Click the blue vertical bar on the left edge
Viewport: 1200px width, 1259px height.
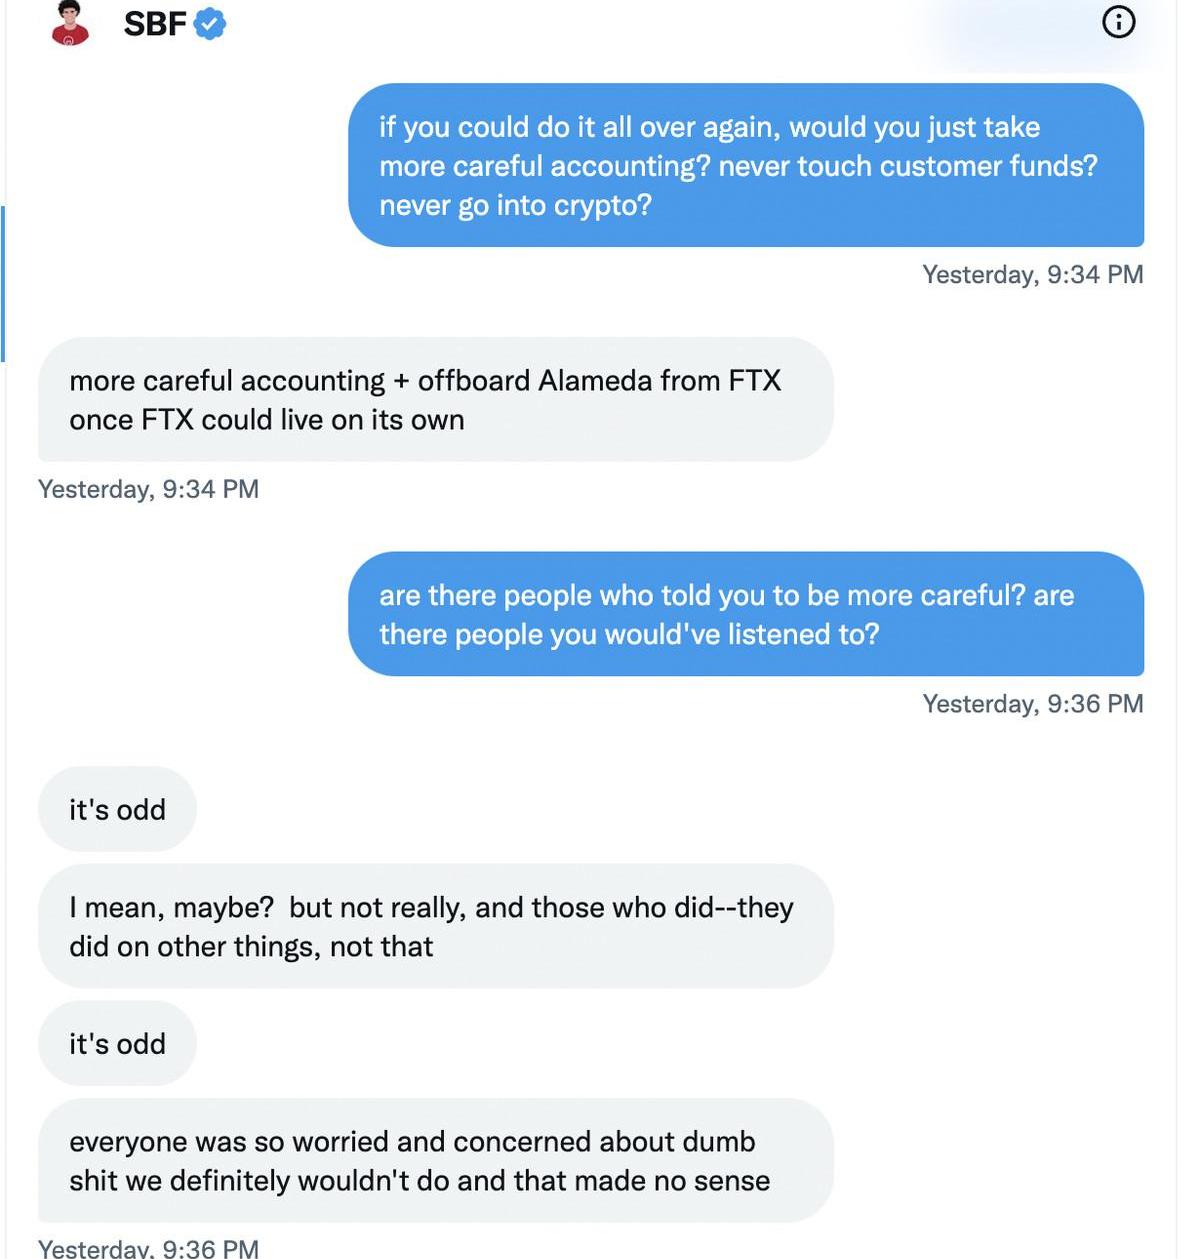pyautogui.click(x=3, y=283)
